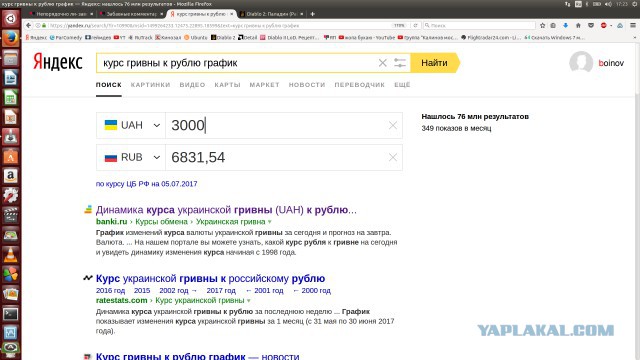Open Firefox downloads arrow icon
640x360 pixels.
(x=565, y=25)
